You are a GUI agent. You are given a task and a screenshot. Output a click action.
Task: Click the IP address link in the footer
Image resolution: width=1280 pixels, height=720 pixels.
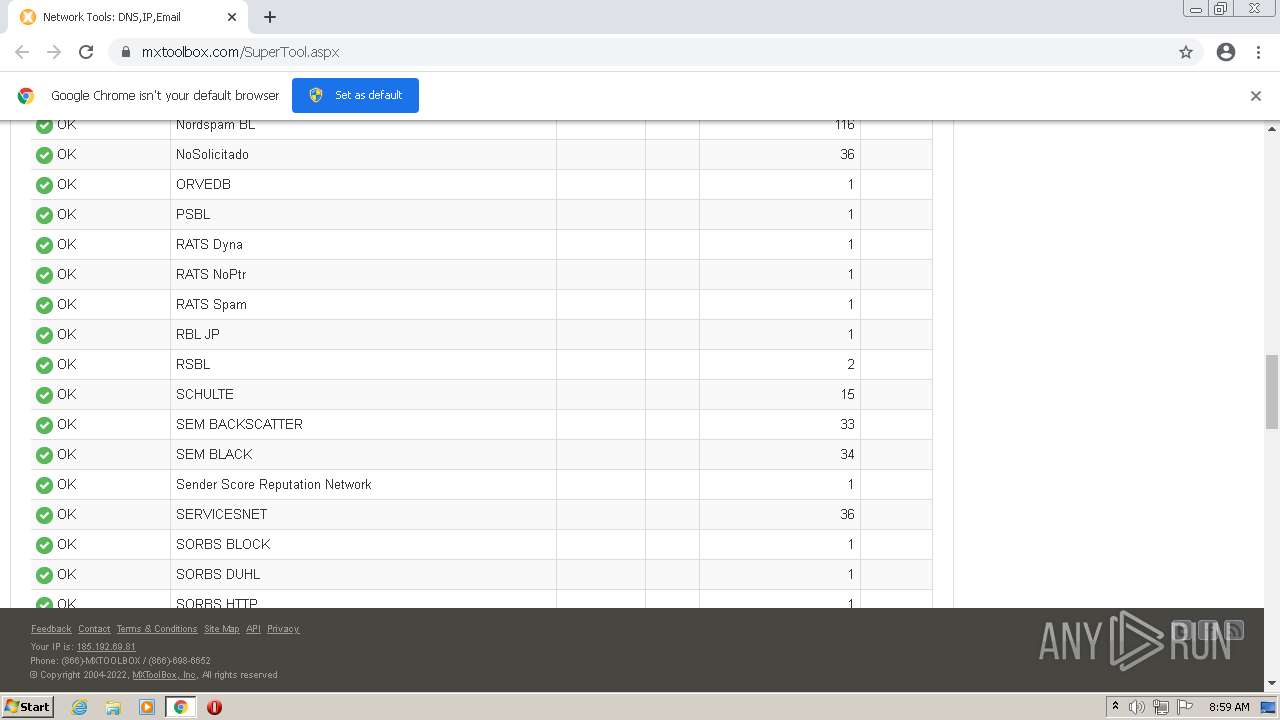point(106,647)
